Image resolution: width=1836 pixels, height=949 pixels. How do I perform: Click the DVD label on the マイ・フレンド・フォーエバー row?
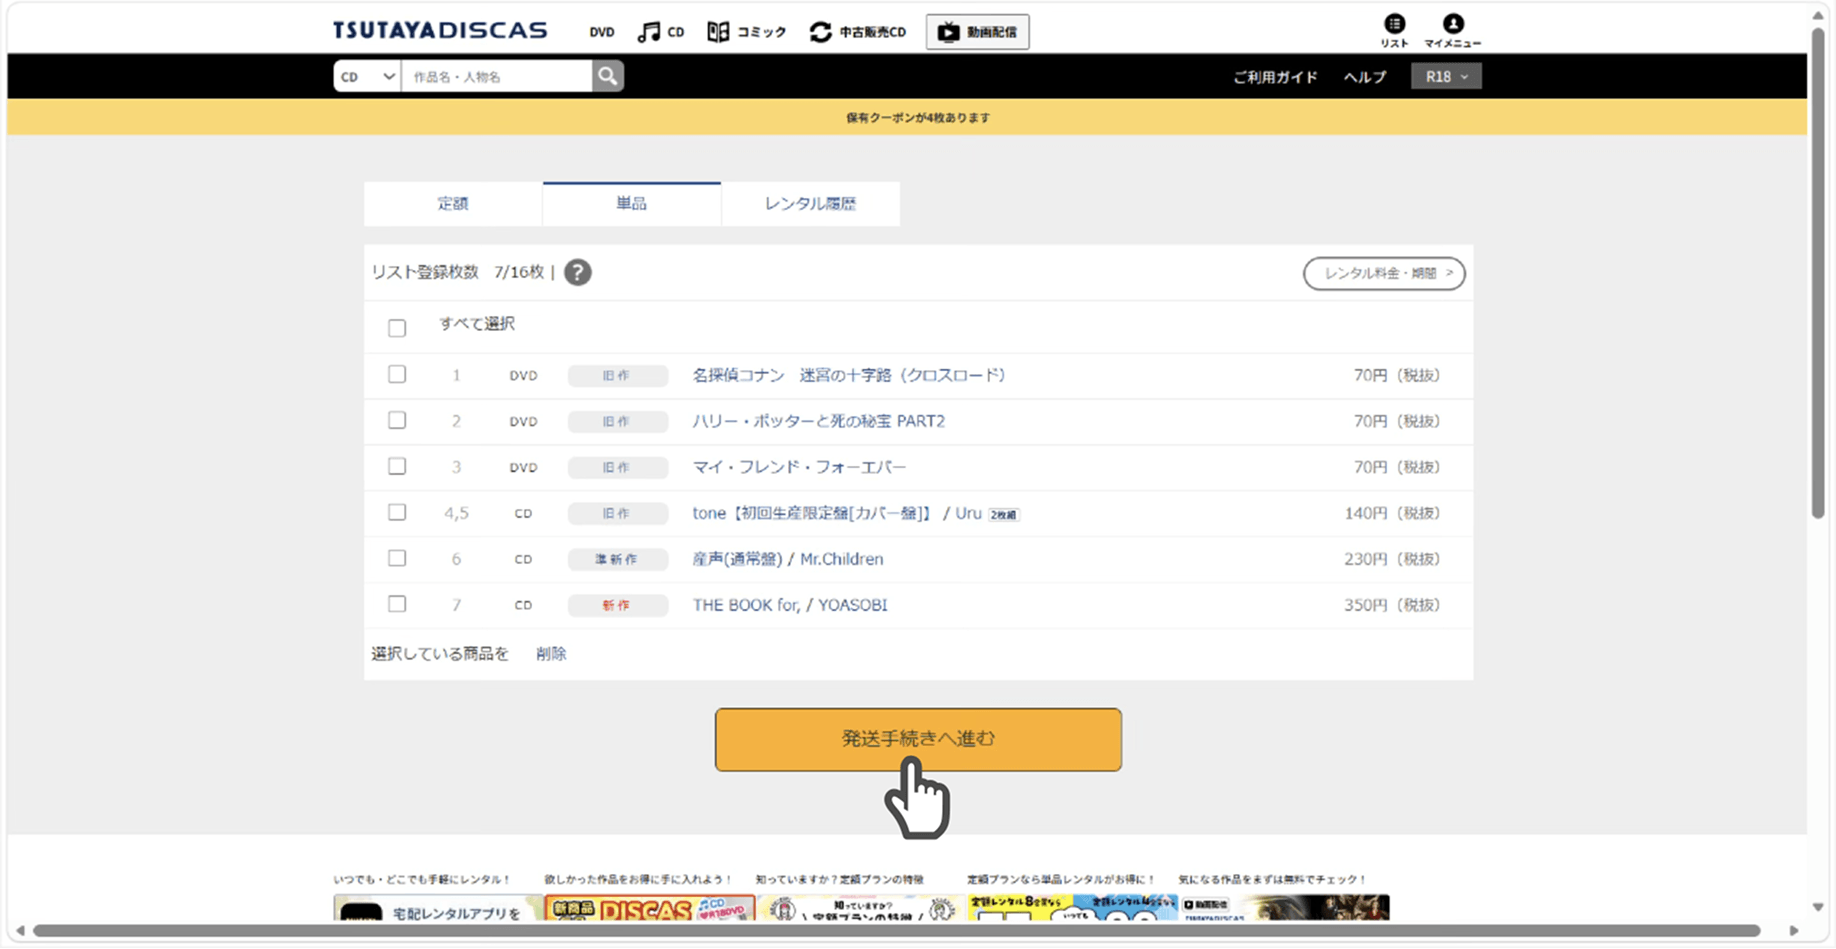523,467
